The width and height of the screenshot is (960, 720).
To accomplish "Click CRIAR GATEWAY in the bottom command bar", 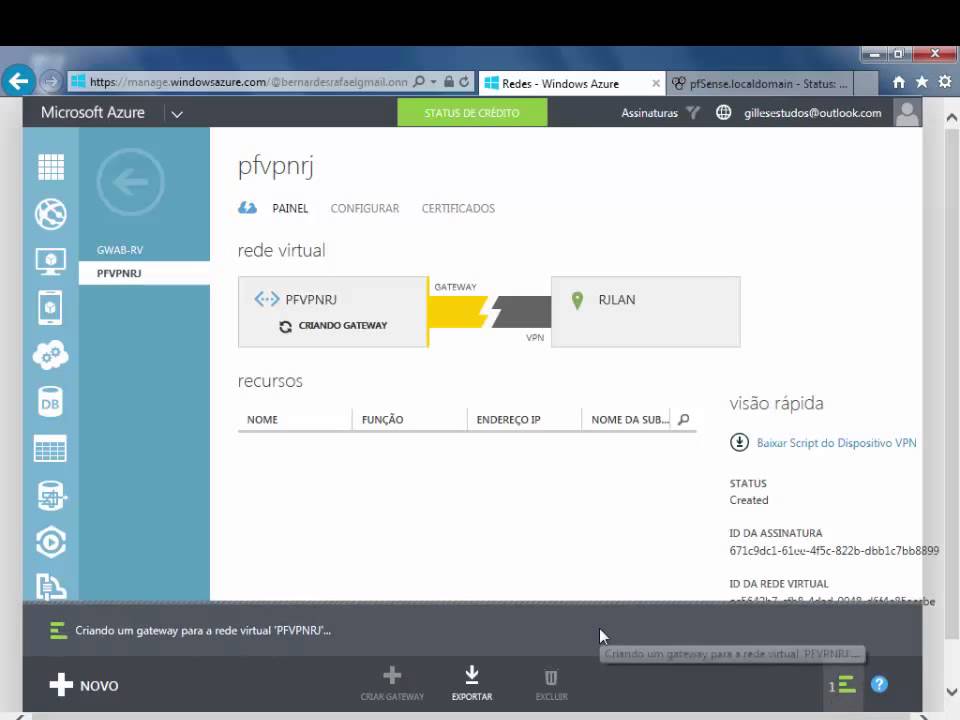I will [x=392, y=684].
